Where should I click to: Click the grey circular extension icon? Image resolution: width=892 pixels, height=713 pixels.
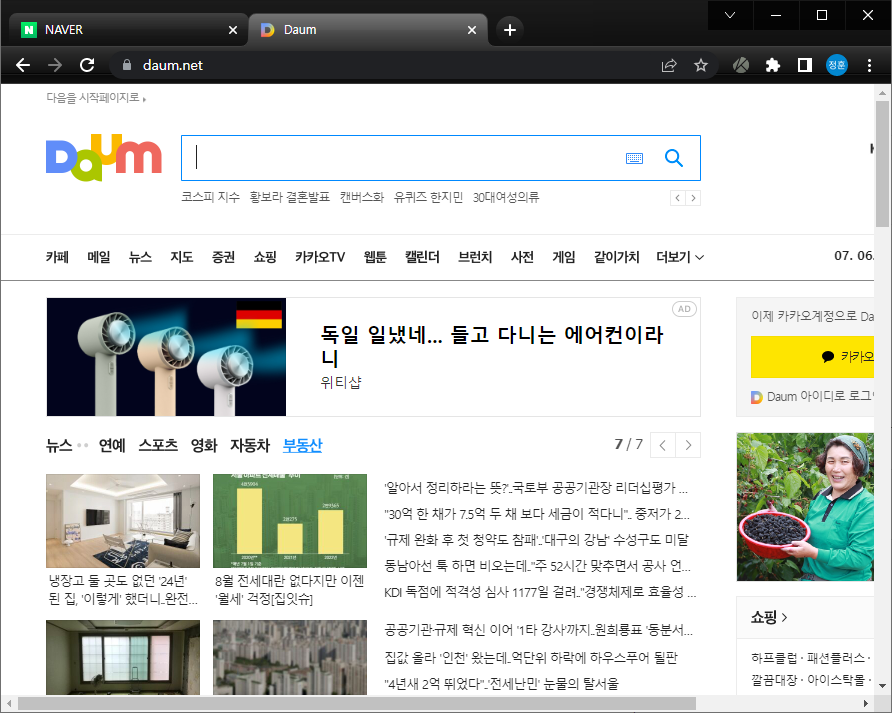tap(741, 65)
